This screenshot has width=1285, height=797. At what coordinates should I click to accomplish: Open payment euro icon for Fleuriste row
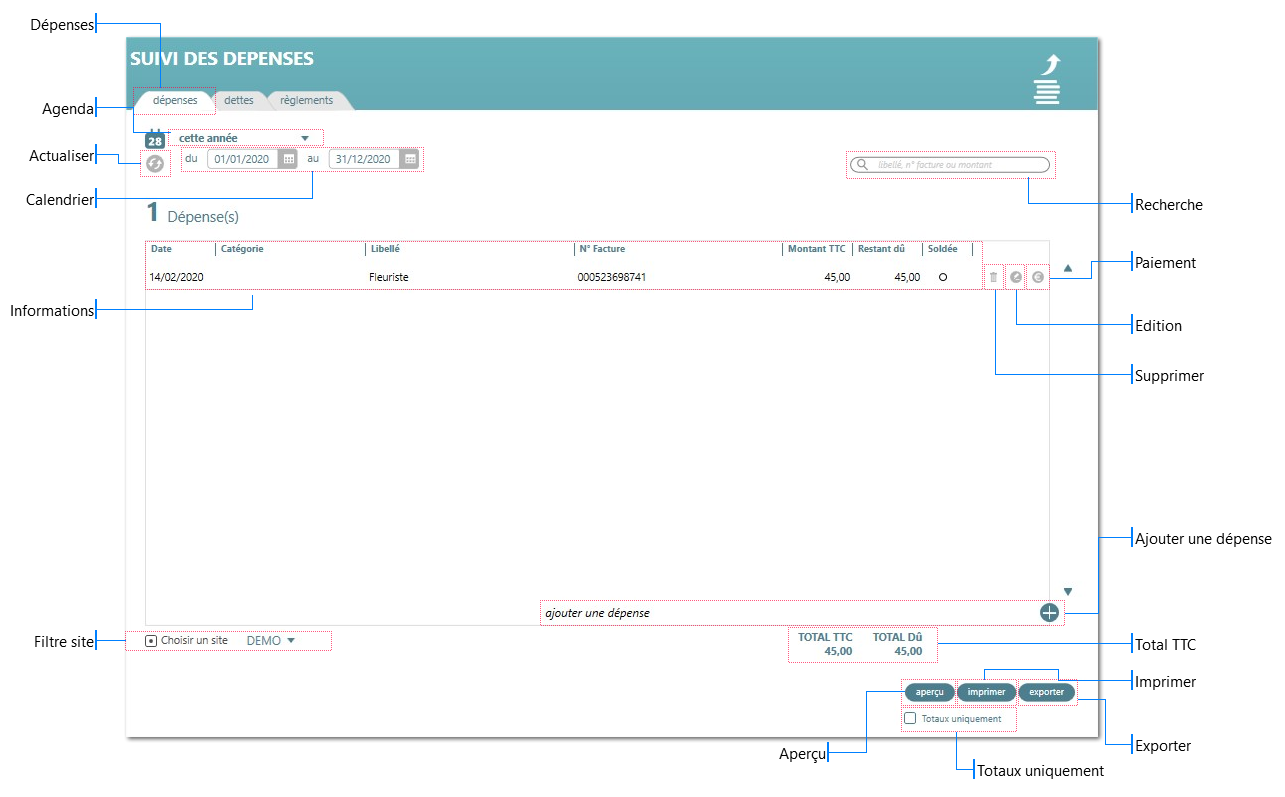pos(1038,277)
